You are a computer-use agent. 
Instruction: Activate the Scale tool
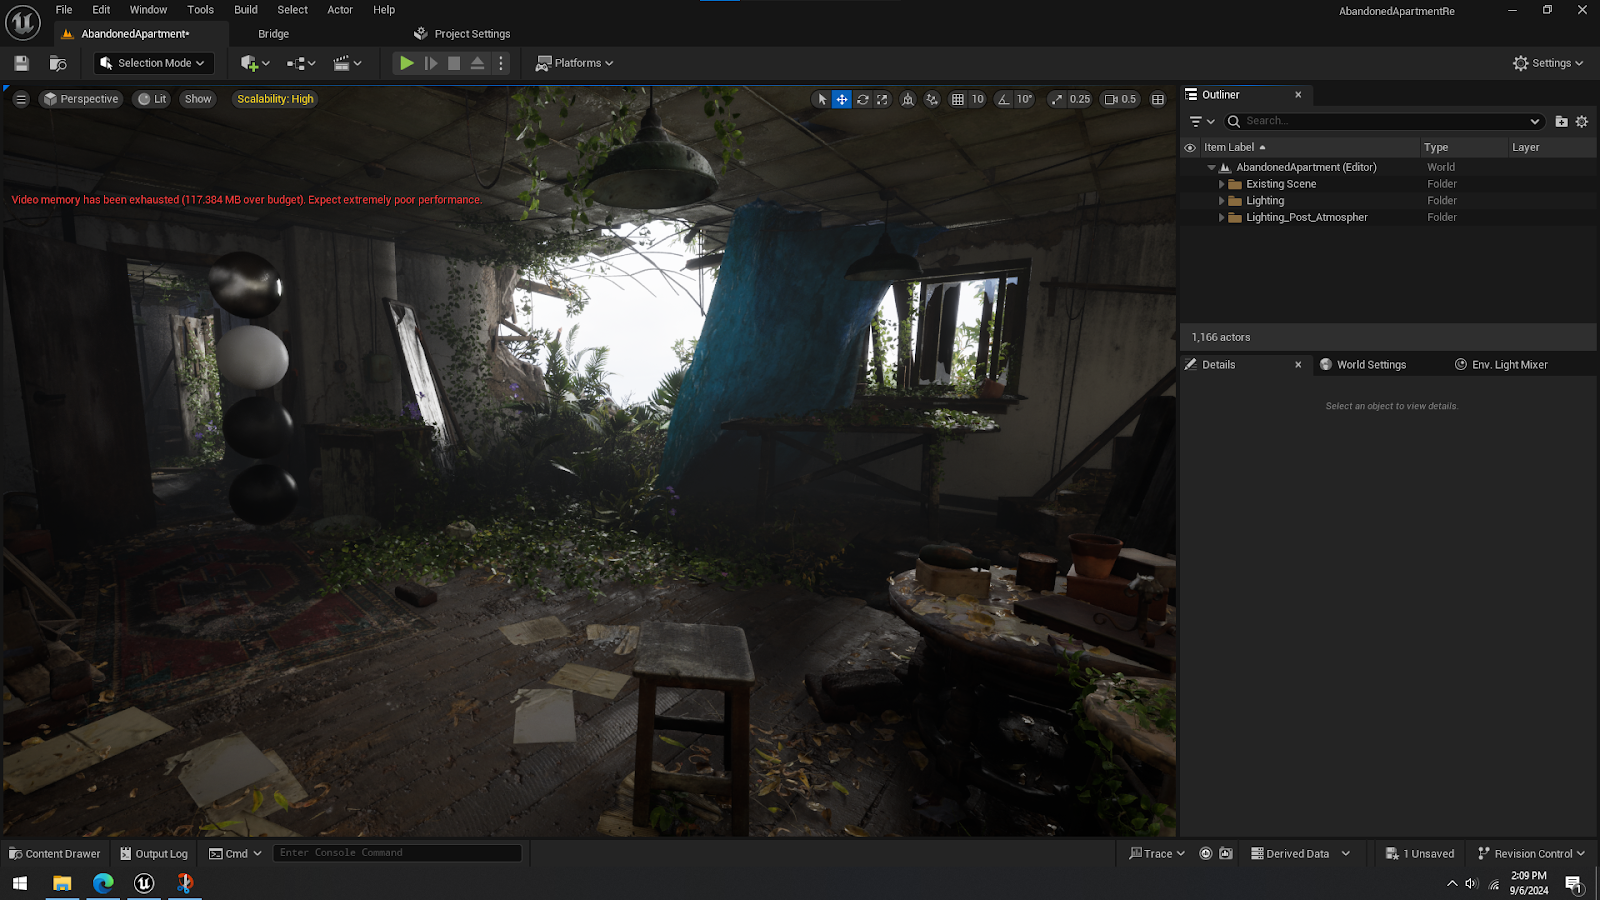pos(882,99)
